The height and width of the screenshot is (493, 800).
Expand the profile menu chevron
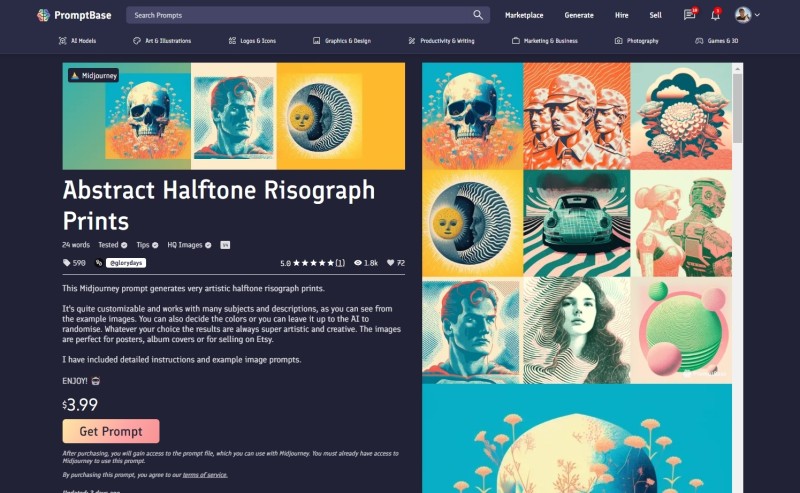(757, 15)
